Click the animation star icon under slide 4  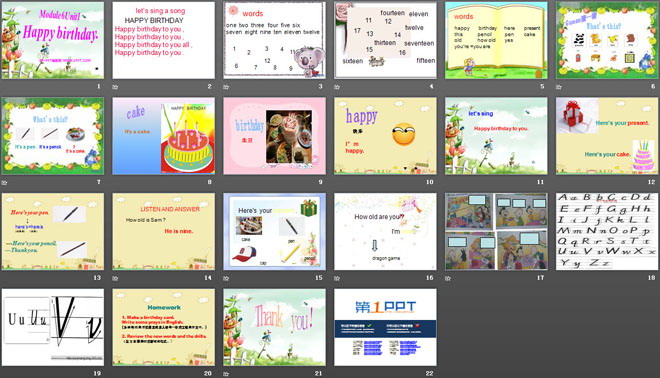coord(337,87)
